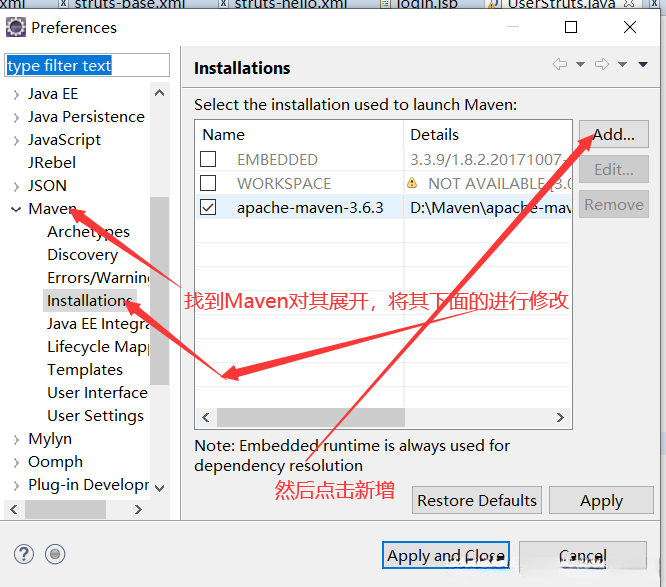Click the Remove button
666x587 pixels.
[614, 204]
